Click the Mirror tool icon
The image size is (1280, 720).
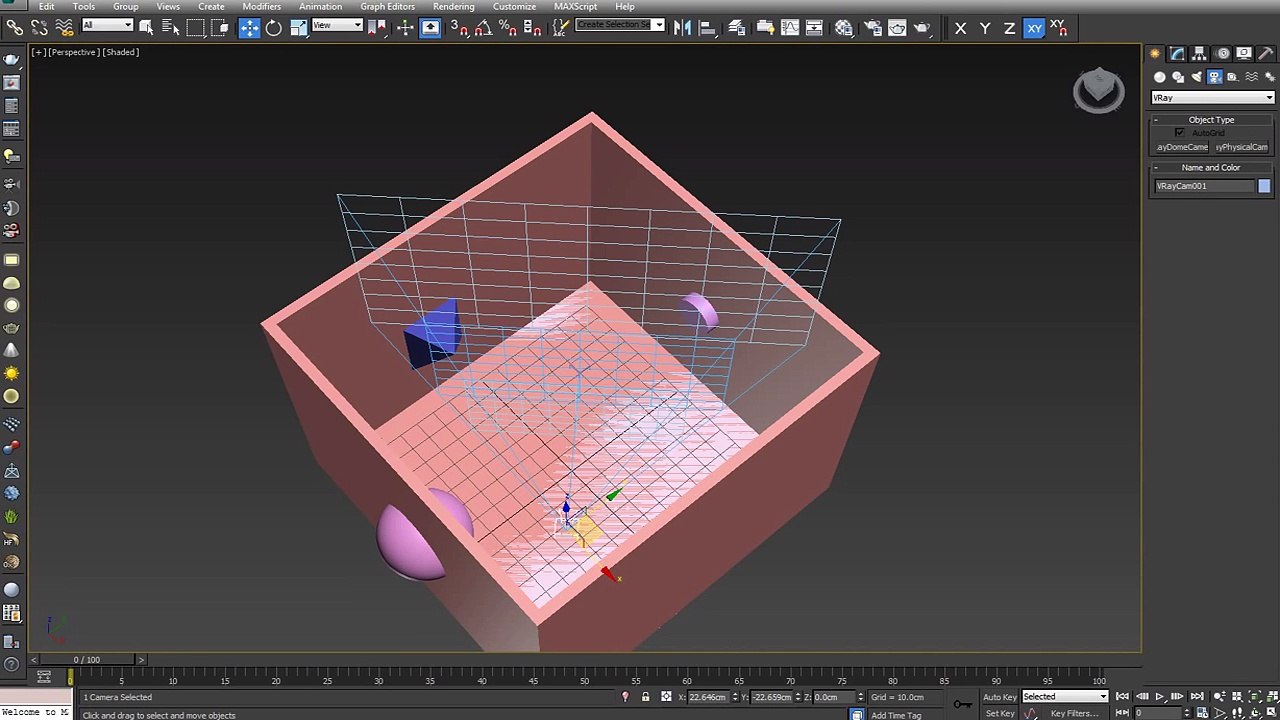click(682, 28)
